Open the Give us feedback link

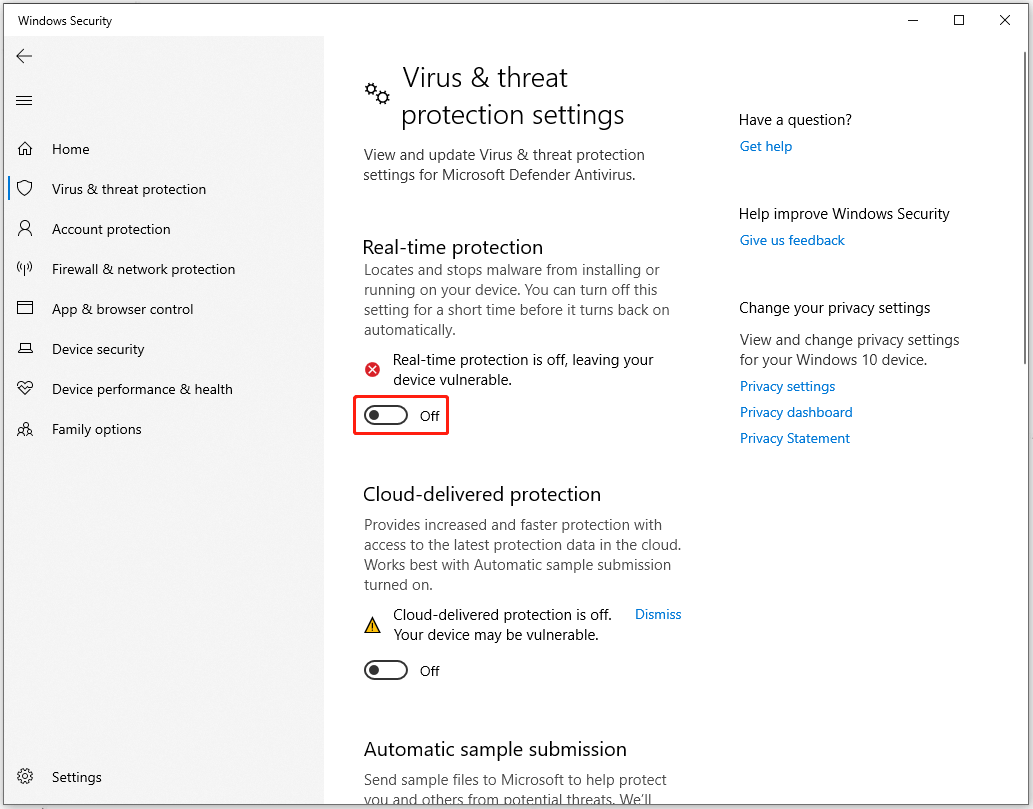[791, 240]
